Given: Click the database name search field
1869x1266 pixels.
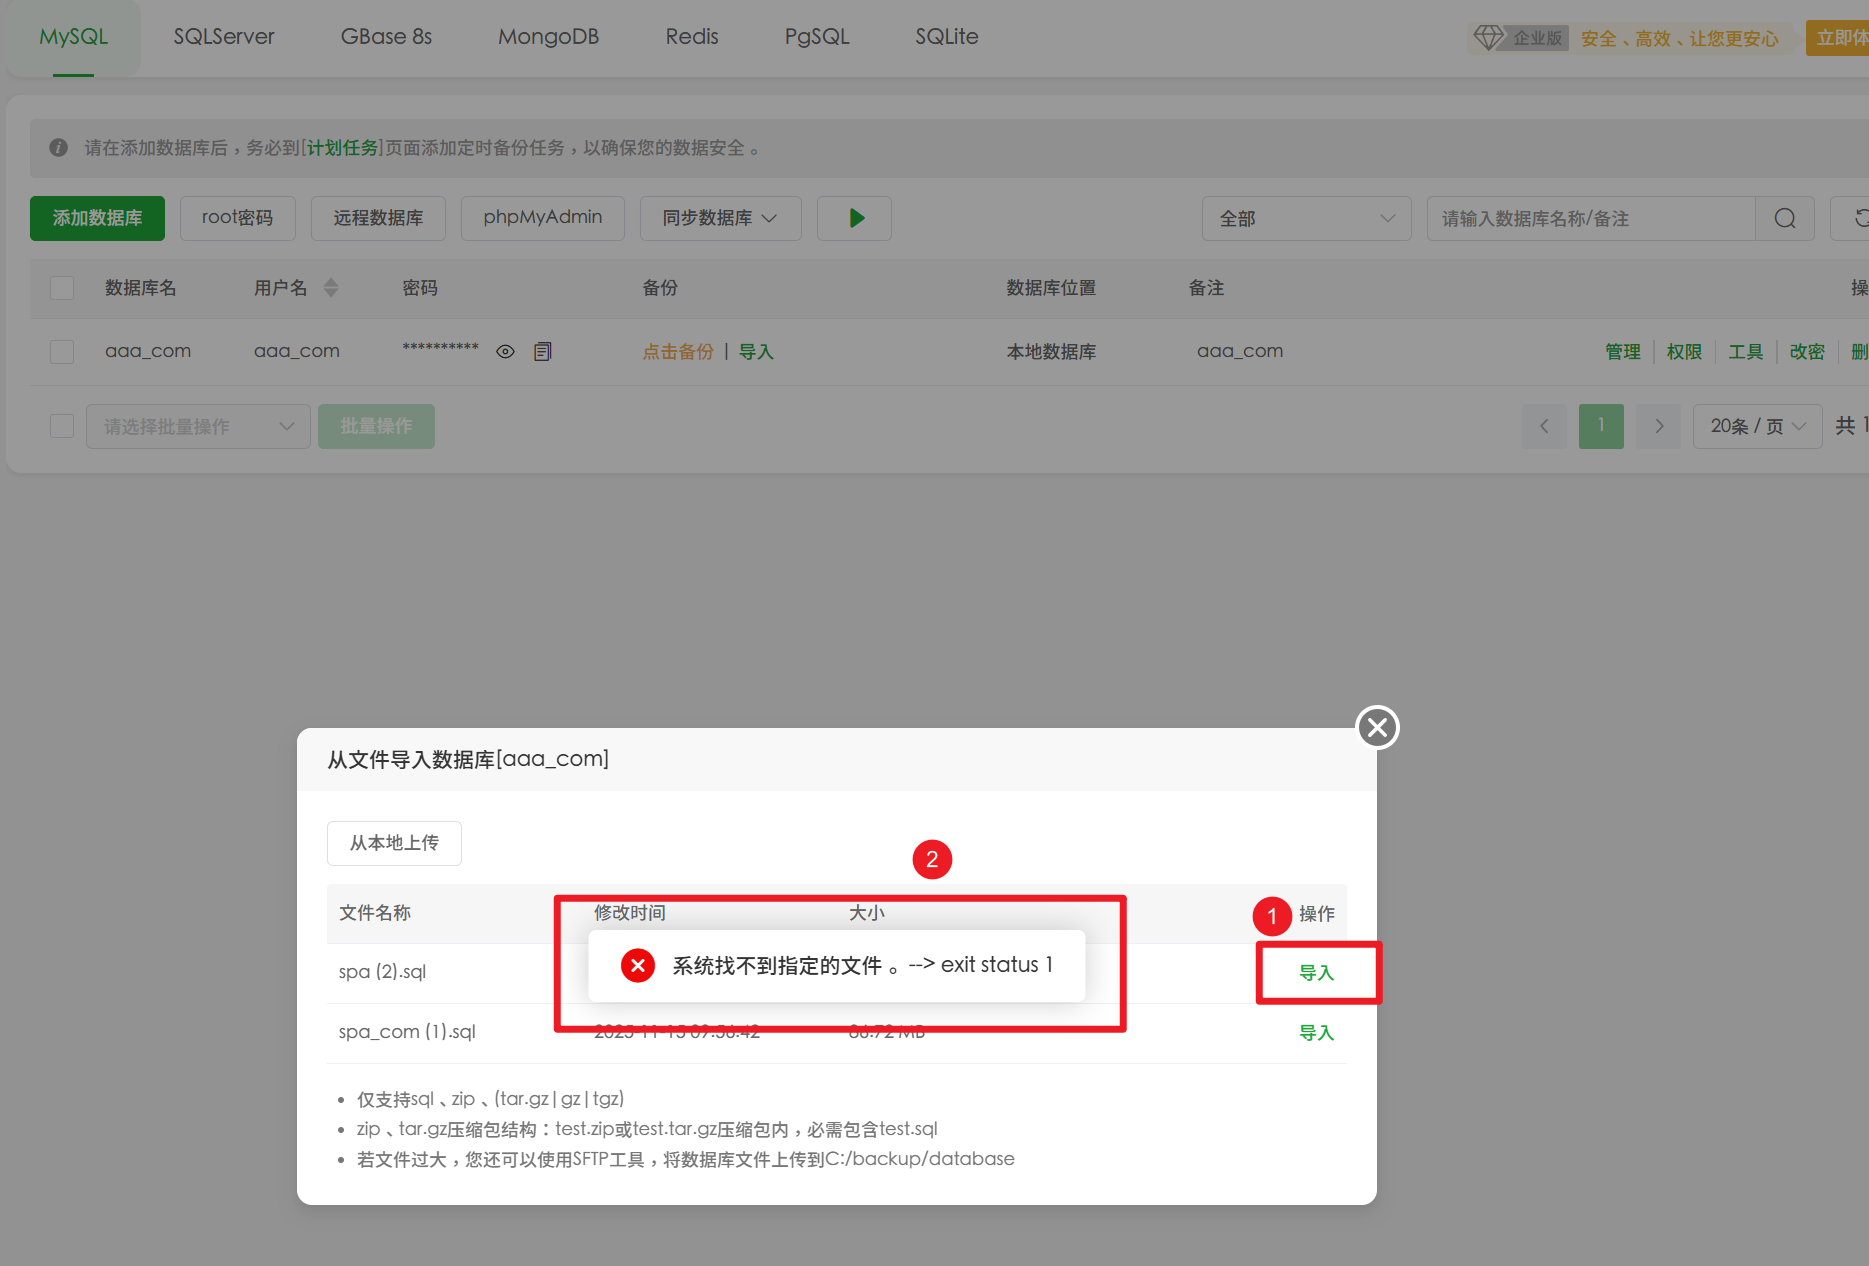Looking at the screenshot, I should pos(1590,218).
